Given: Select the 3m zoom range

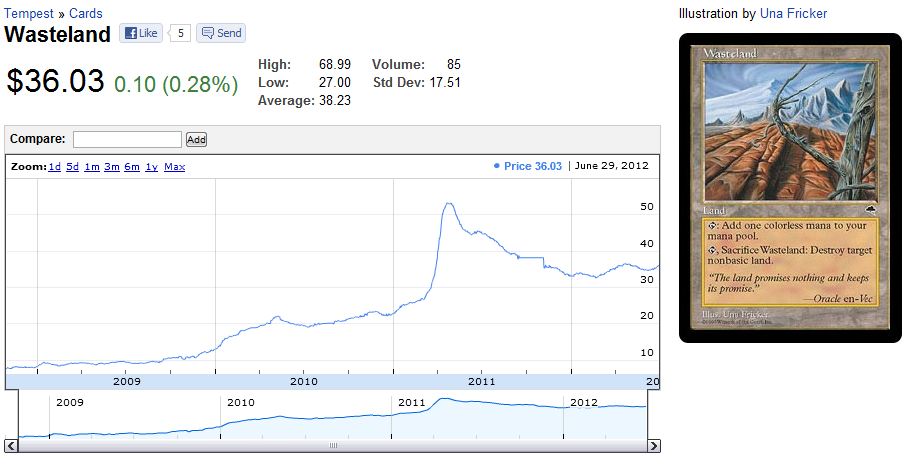Looking at the screenshot, I should [x=112, y=167].
